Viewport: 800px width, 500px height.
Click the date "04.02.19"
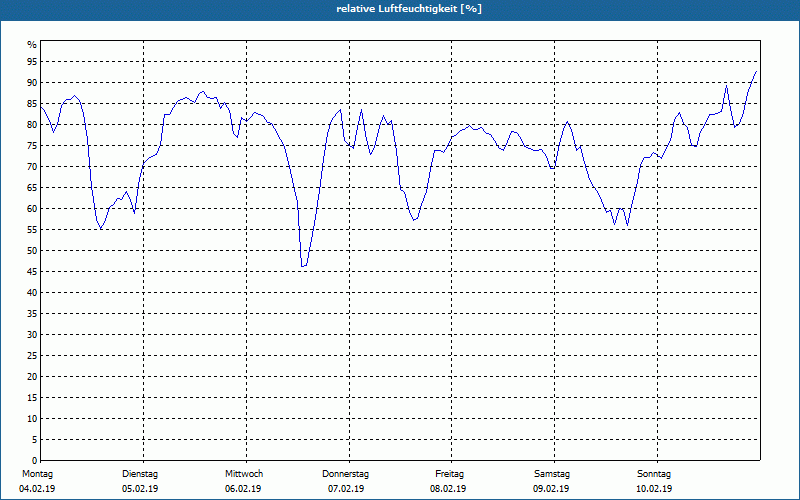(x=37, y=489)
